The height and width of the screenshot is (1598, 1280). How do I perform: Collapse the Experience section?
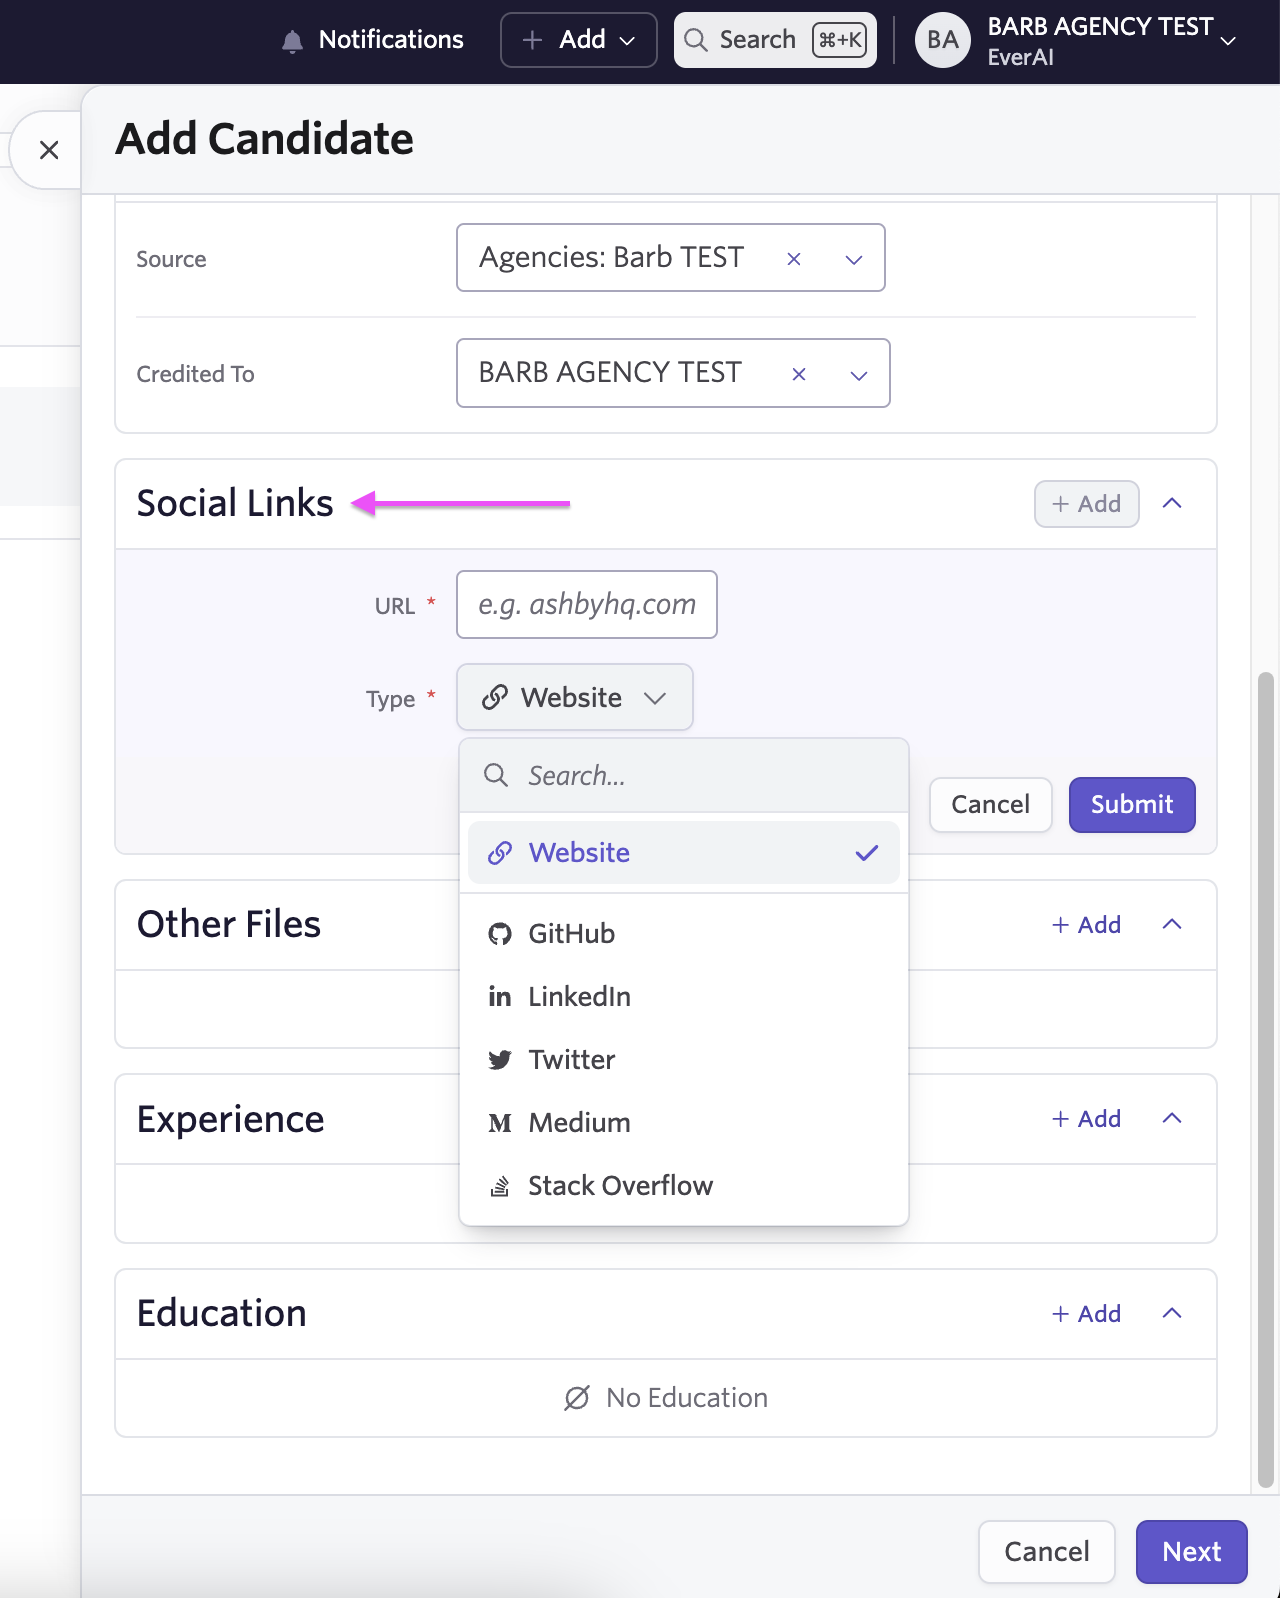(1173, 1118)
